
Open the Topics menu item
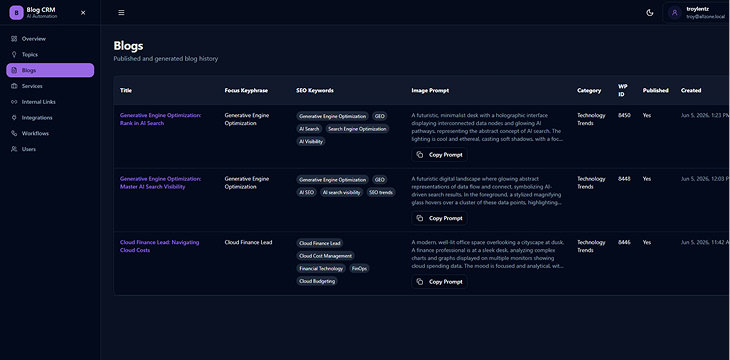point(50,54)
